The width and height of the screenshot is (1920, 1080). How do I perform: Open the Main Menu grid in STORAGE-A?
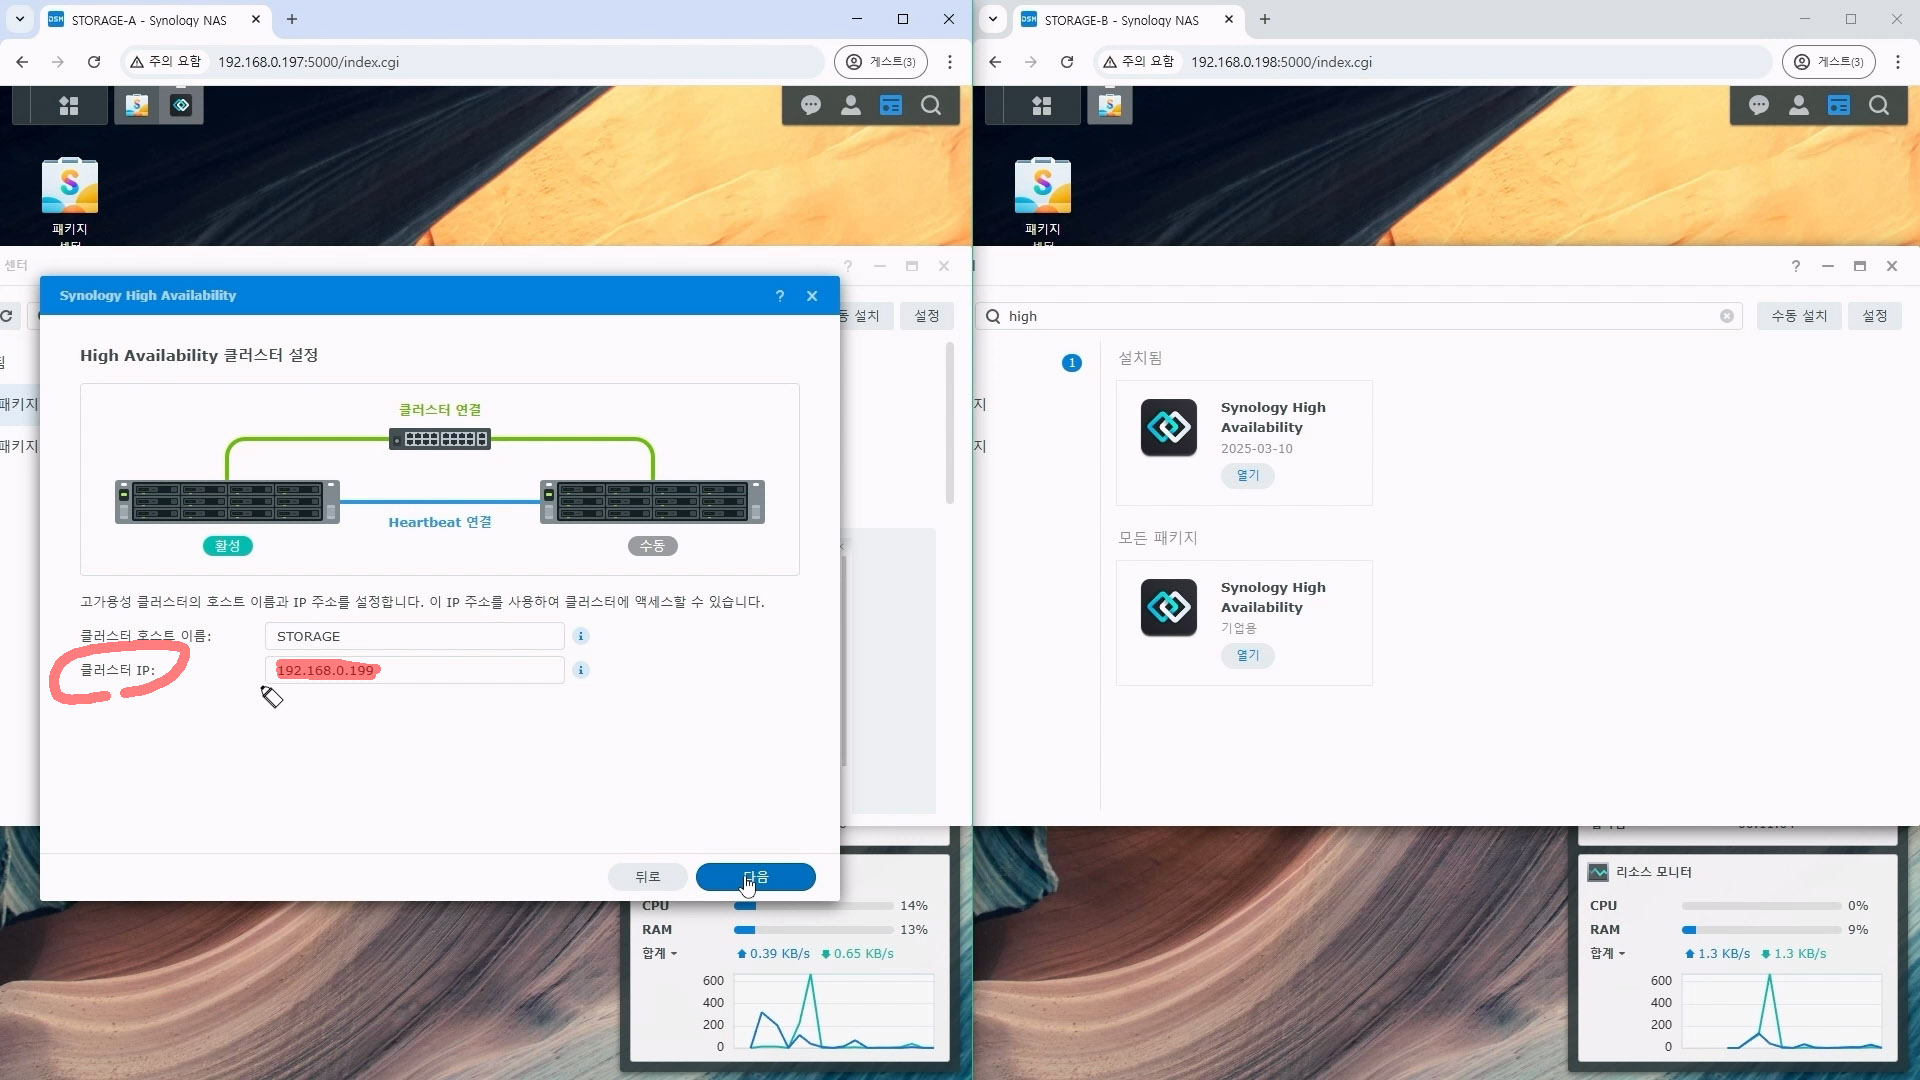tap(68, 105)
